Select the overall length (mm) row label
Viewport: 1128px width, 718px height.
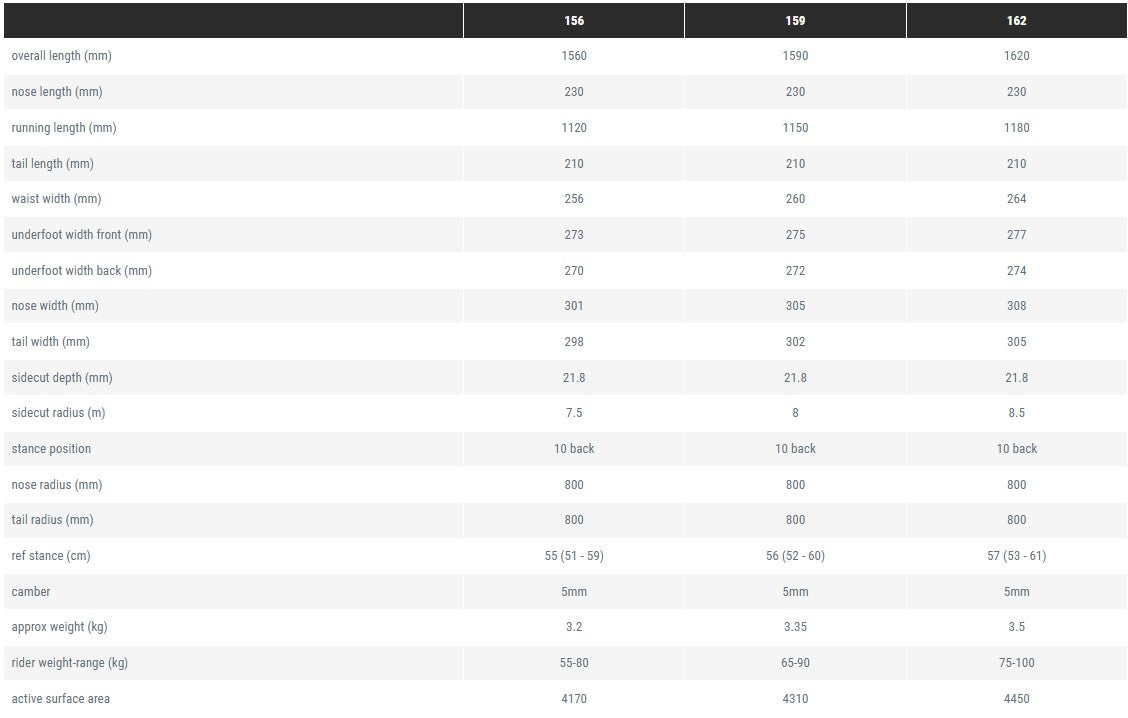[x=61, y=56]
